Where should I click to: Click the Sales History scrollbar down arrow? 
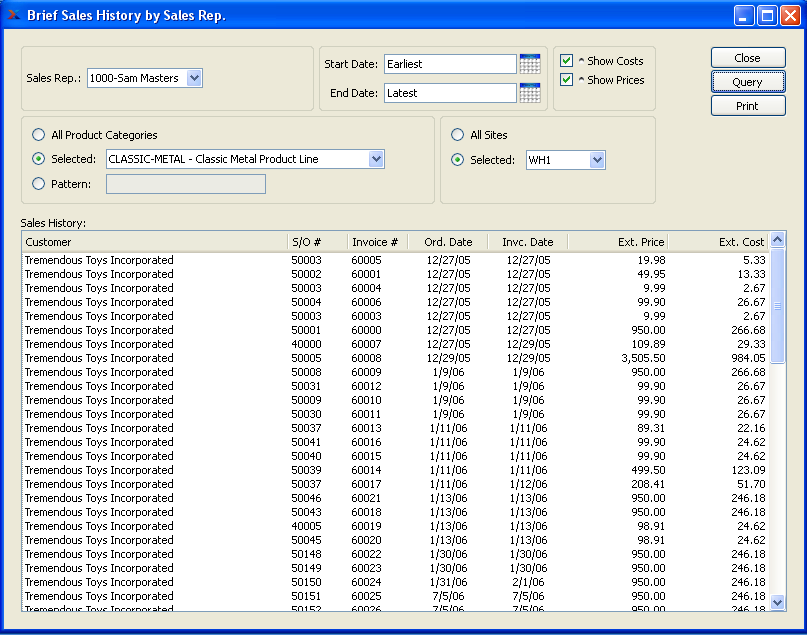click(x=778, y=602)
